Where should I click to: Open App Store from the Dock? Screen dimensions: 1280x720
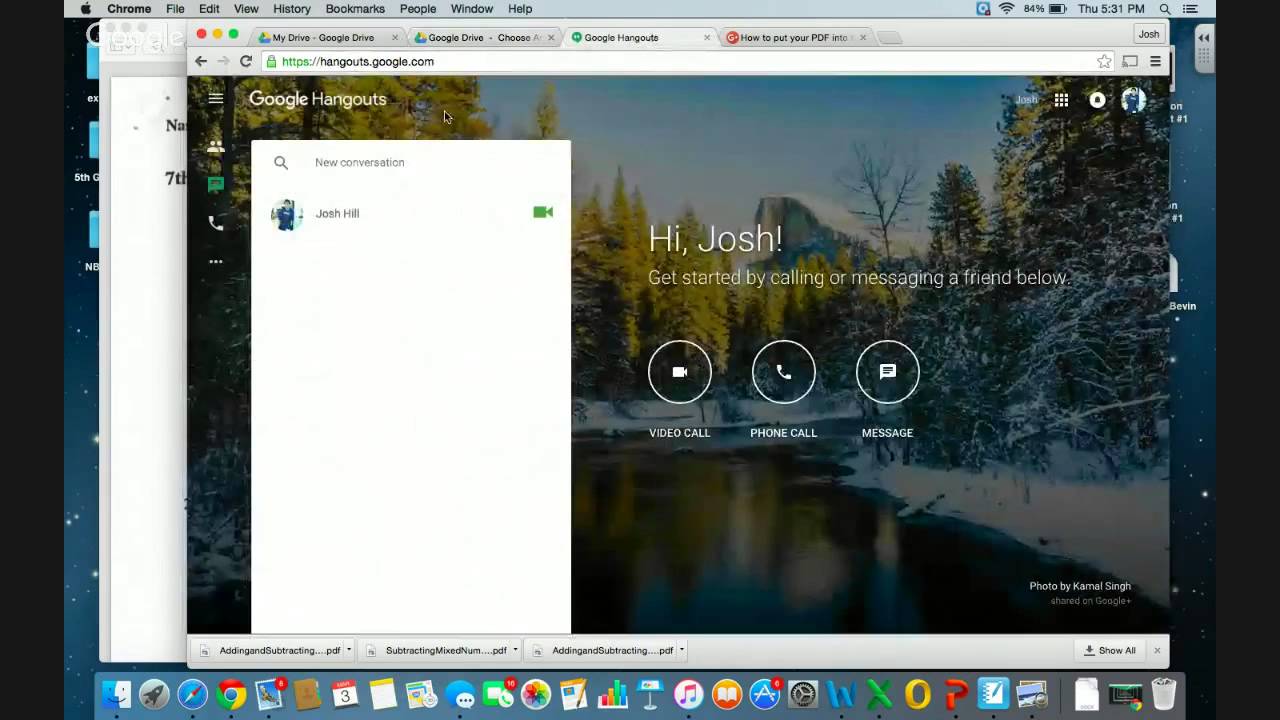coord(765,694)
